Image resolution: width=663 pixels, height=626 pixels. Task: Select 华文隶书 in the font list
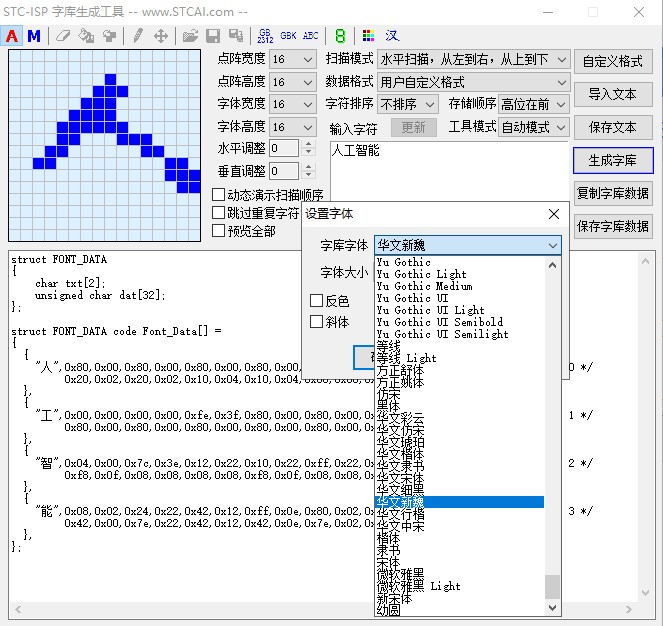pyautogui.click(x=459, y=466)
